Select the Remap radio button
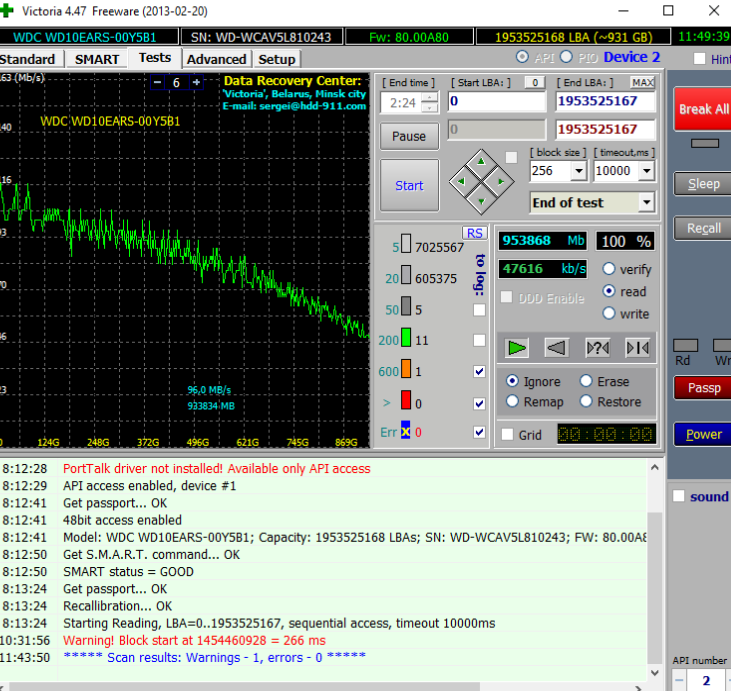The image size is (731, 691). [512, 401]
